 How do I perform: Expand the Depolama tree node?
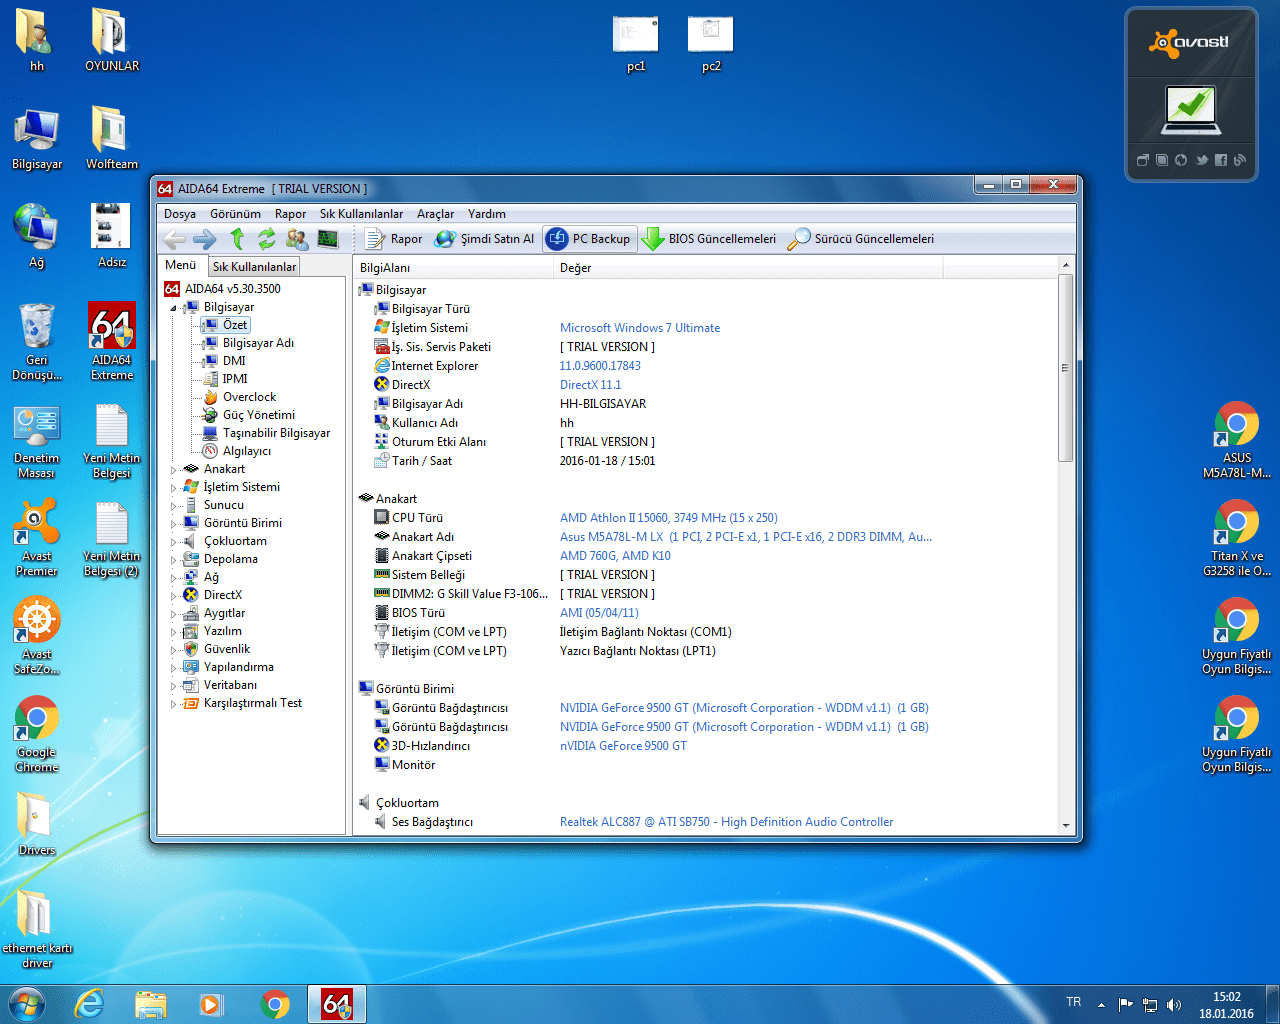click(173, 560)
